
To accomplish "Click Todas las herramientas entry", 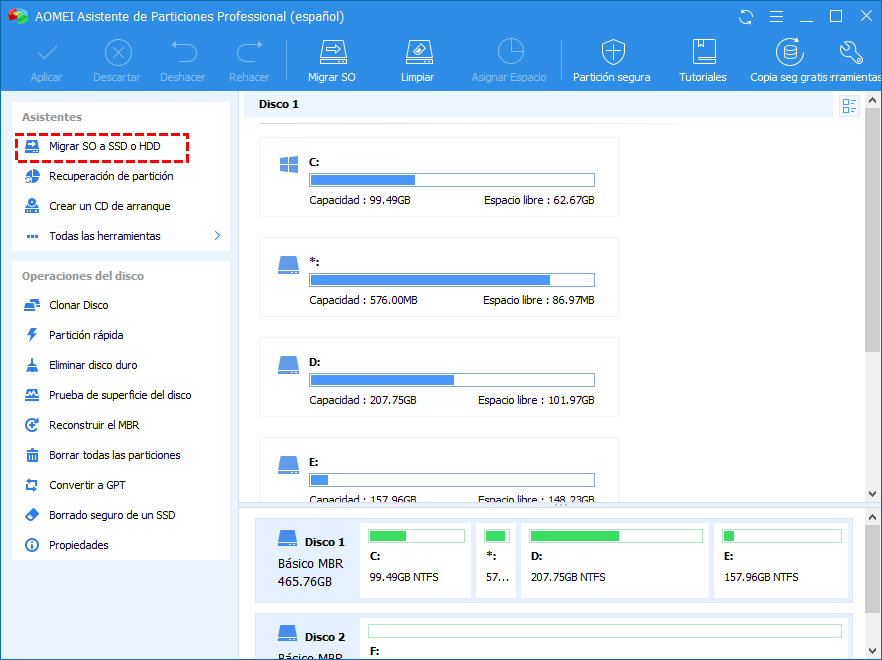I will [105, 236].
